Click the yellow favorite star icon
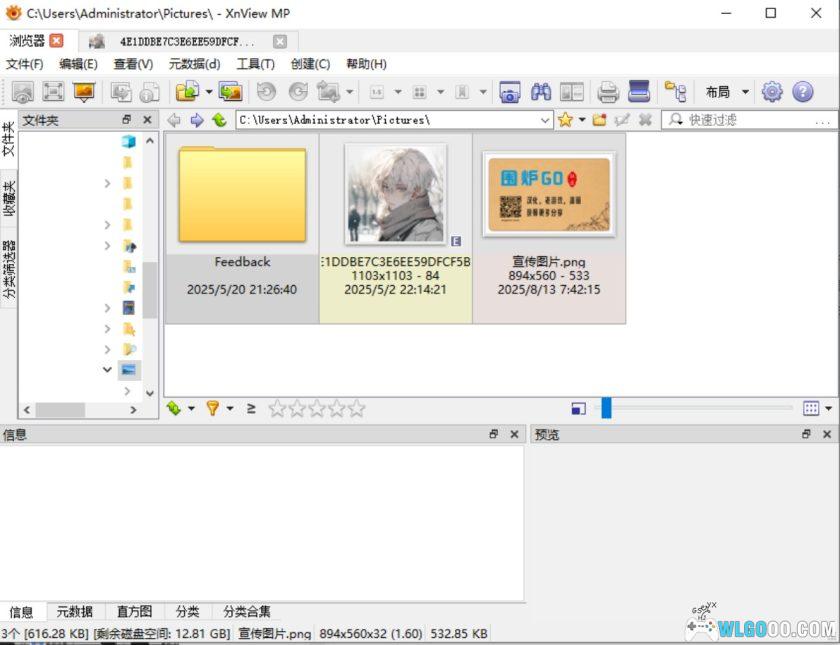Screen dimensions: 840x645 click(x=565, y=119)
